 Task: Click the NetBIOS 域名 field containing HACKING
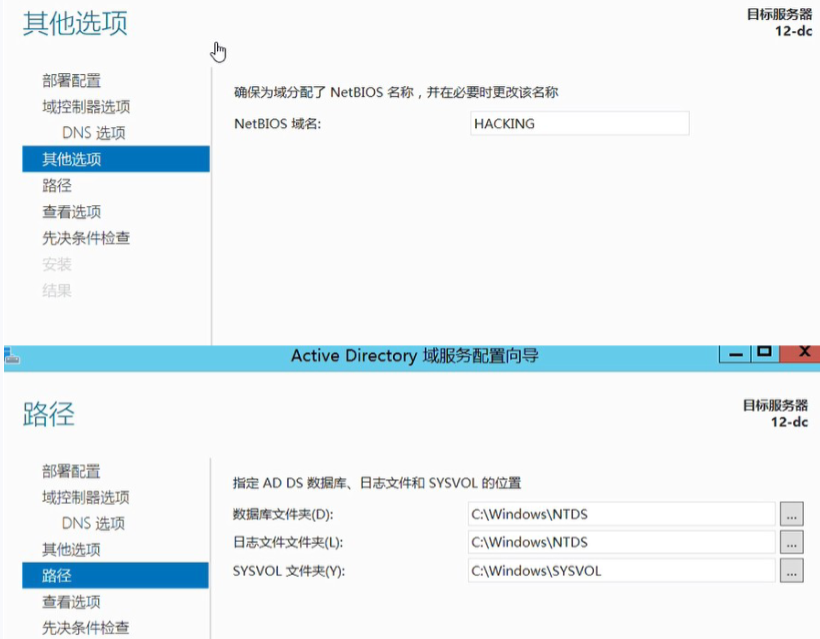[x=580, y=124]
